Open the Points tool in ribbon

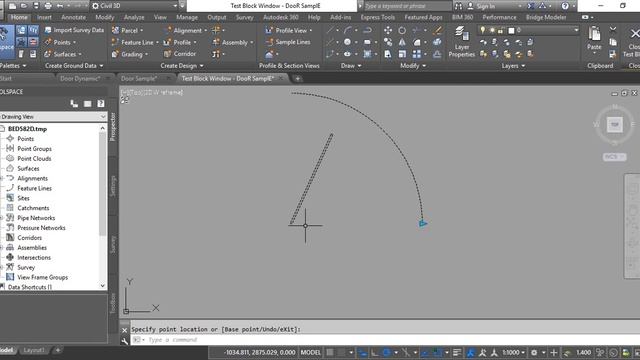60,42
